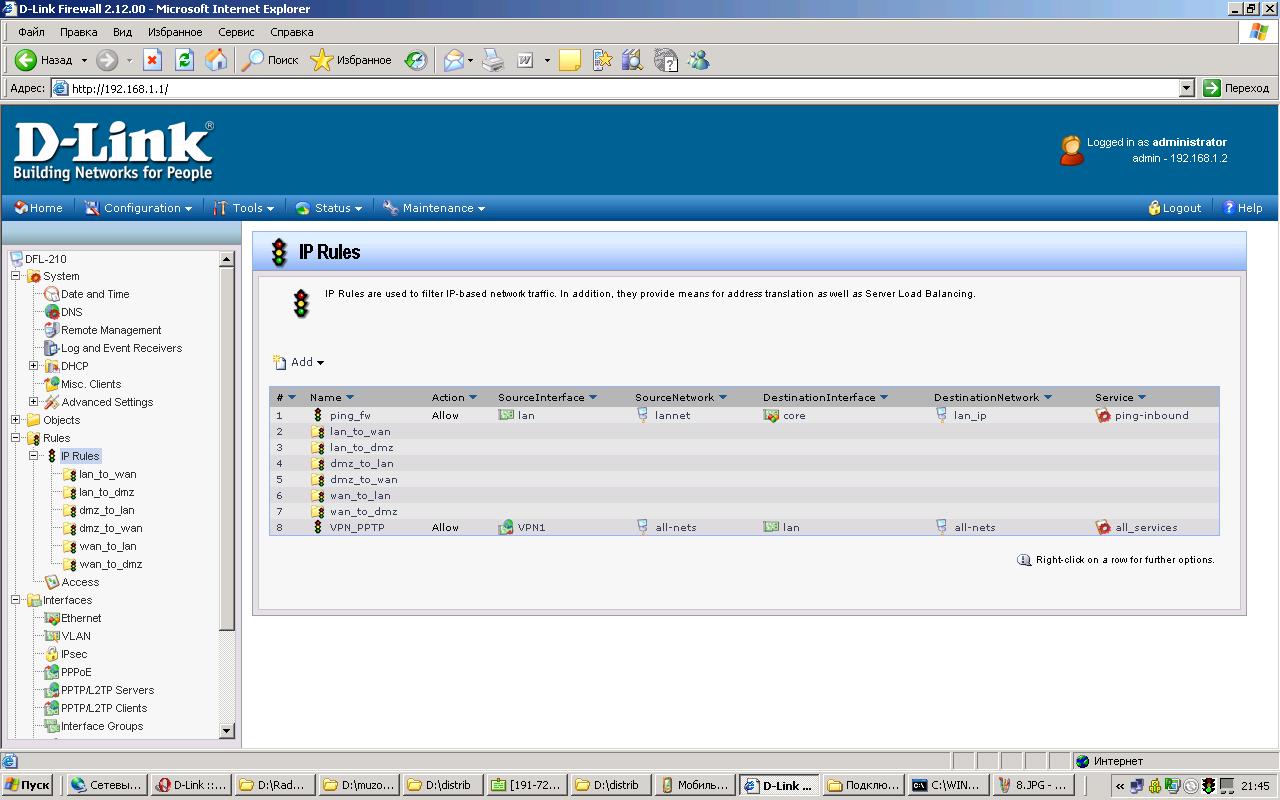Open Advanced Settings tree item

107,402
